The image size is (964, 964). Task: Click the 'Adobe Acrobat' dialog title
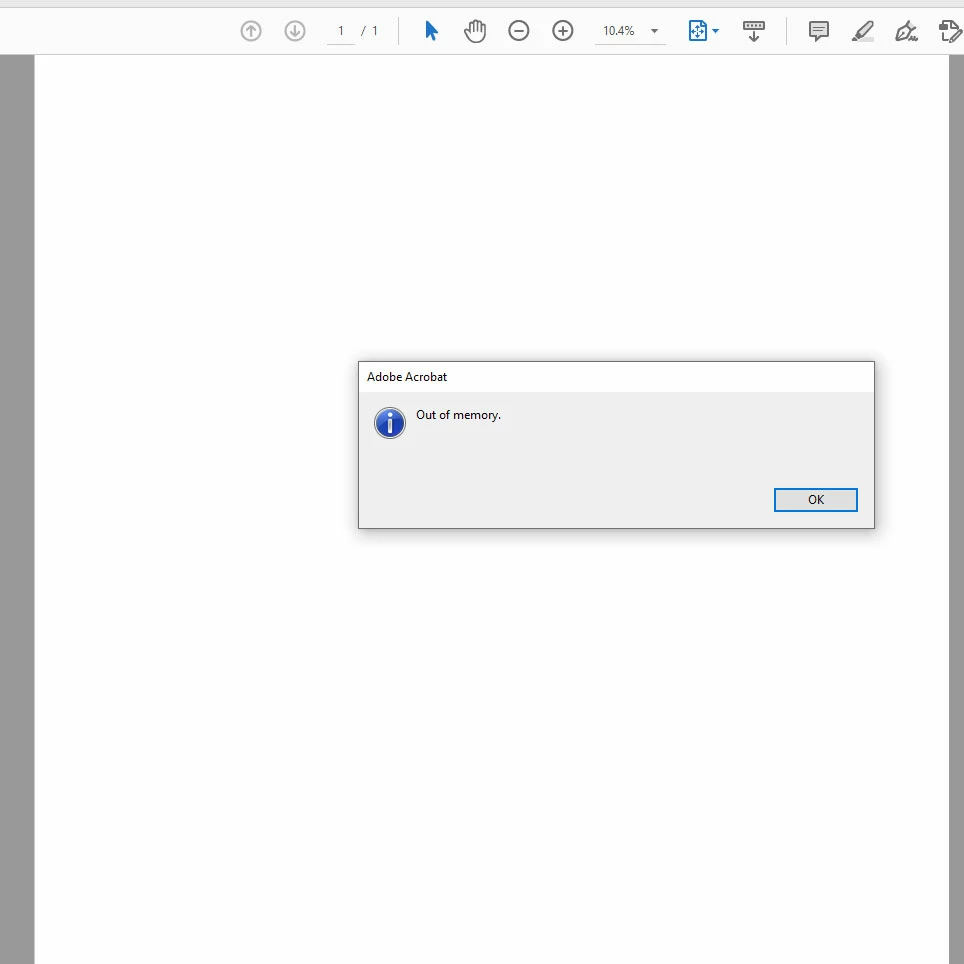pos(407,377)
